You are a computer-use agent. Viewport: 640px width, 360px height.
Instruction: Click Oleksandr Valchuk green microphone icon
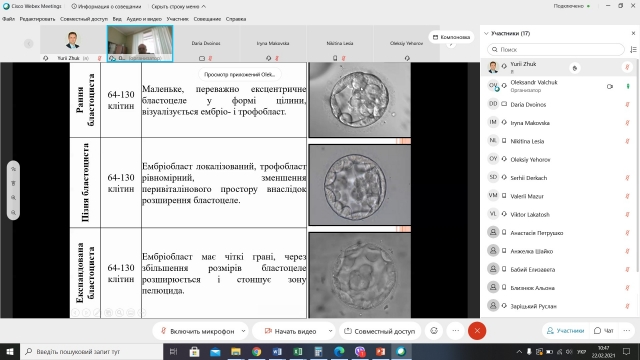point(628,87)
